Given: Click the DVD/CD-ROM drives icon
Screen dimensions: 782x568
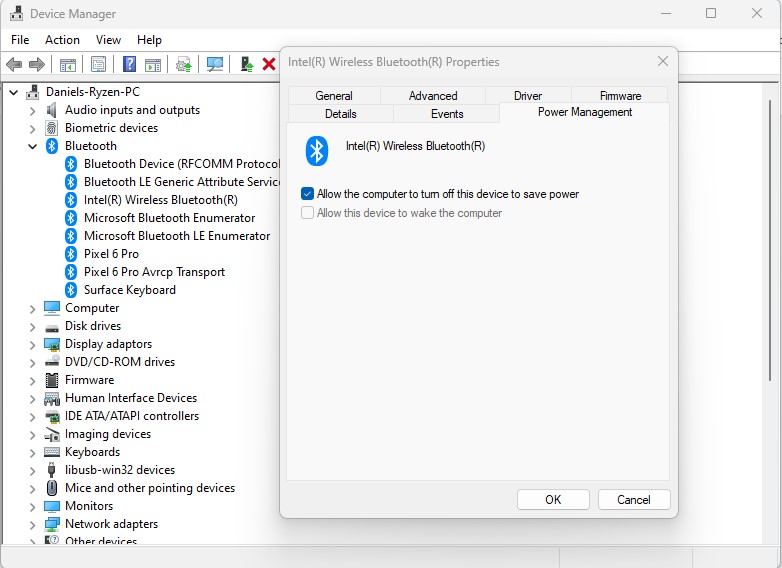Looking at the screenshot, I should click(52, 362).
